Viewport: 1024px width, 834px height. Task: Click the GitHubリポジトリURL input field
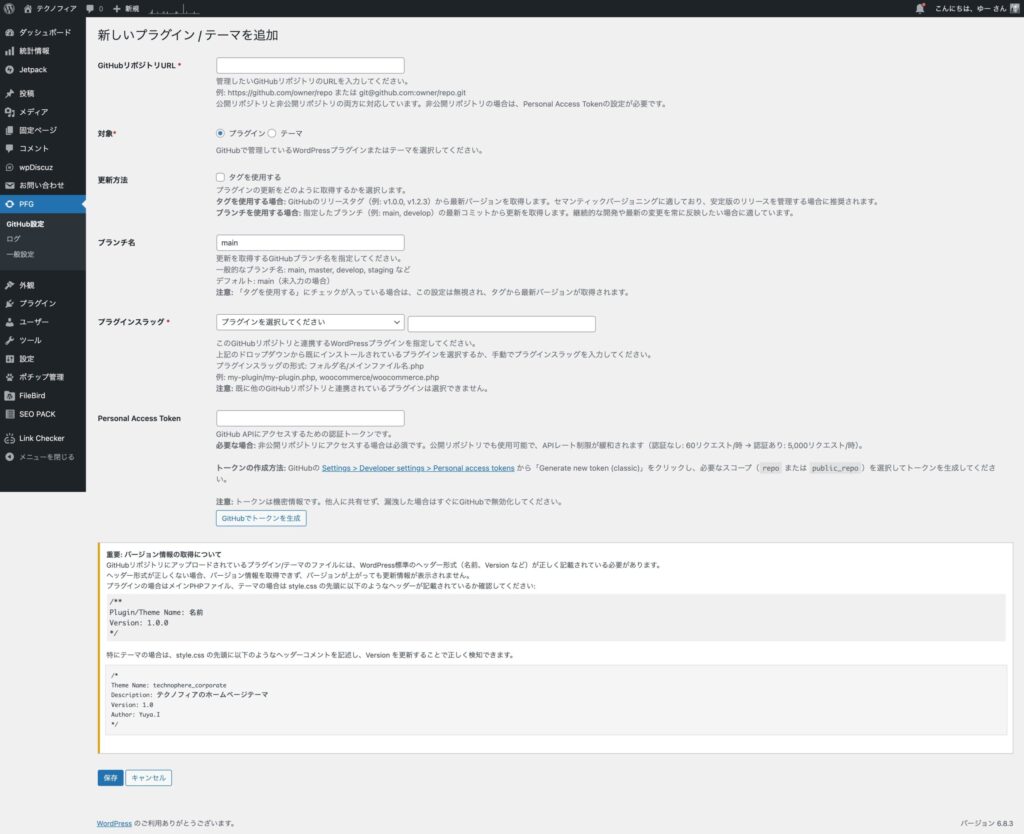tap(310, 65)
